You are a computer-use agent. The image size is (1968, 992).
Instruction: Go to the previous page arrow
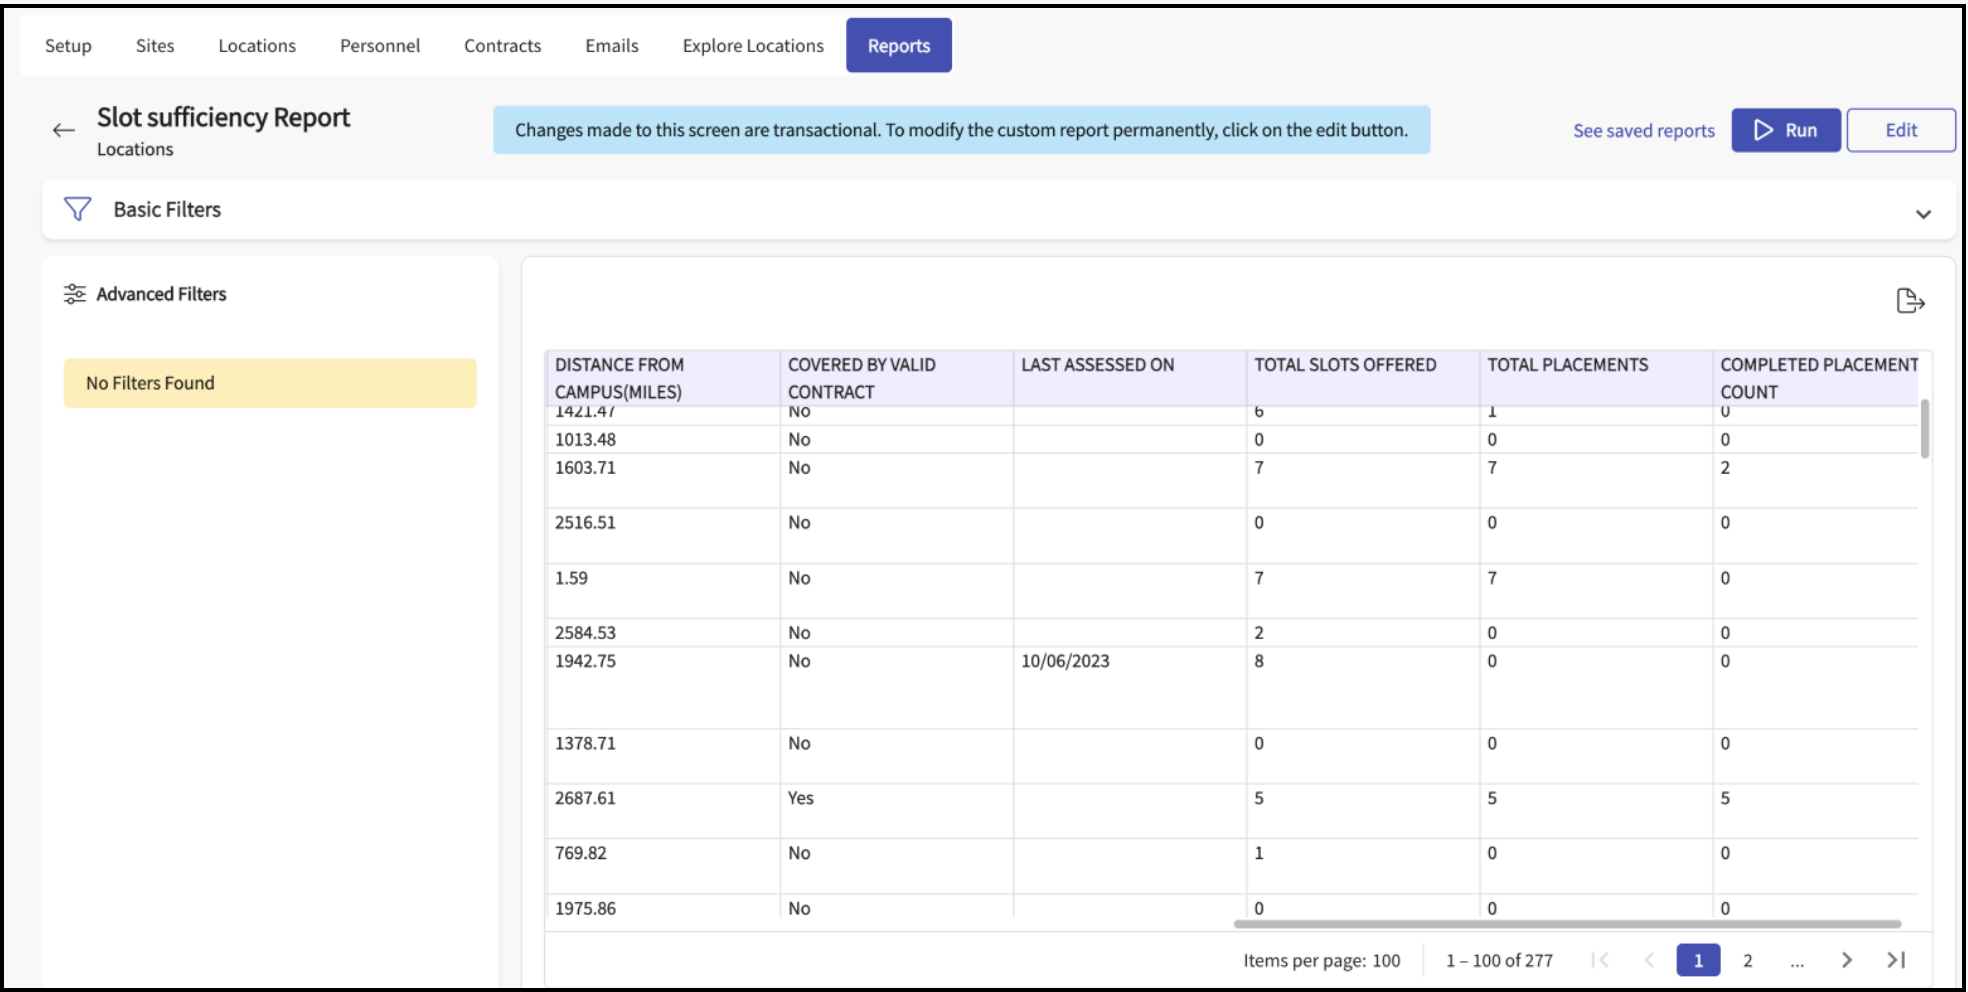pyautogui.click(x=1649, y=960)
